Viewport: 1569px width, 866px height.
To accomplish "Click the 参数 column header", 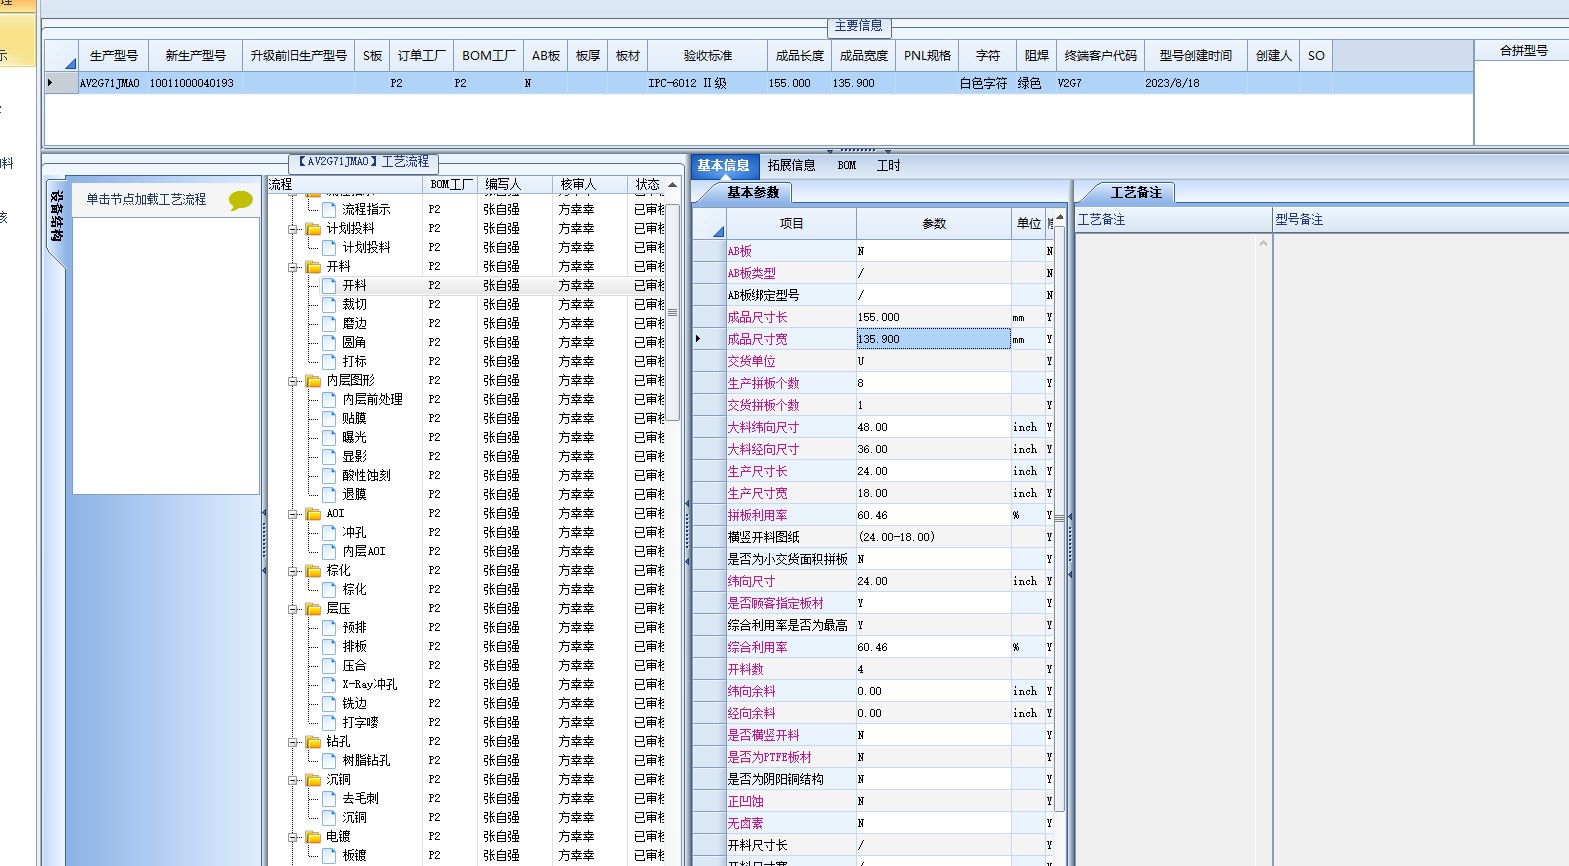I will (934, 224).
